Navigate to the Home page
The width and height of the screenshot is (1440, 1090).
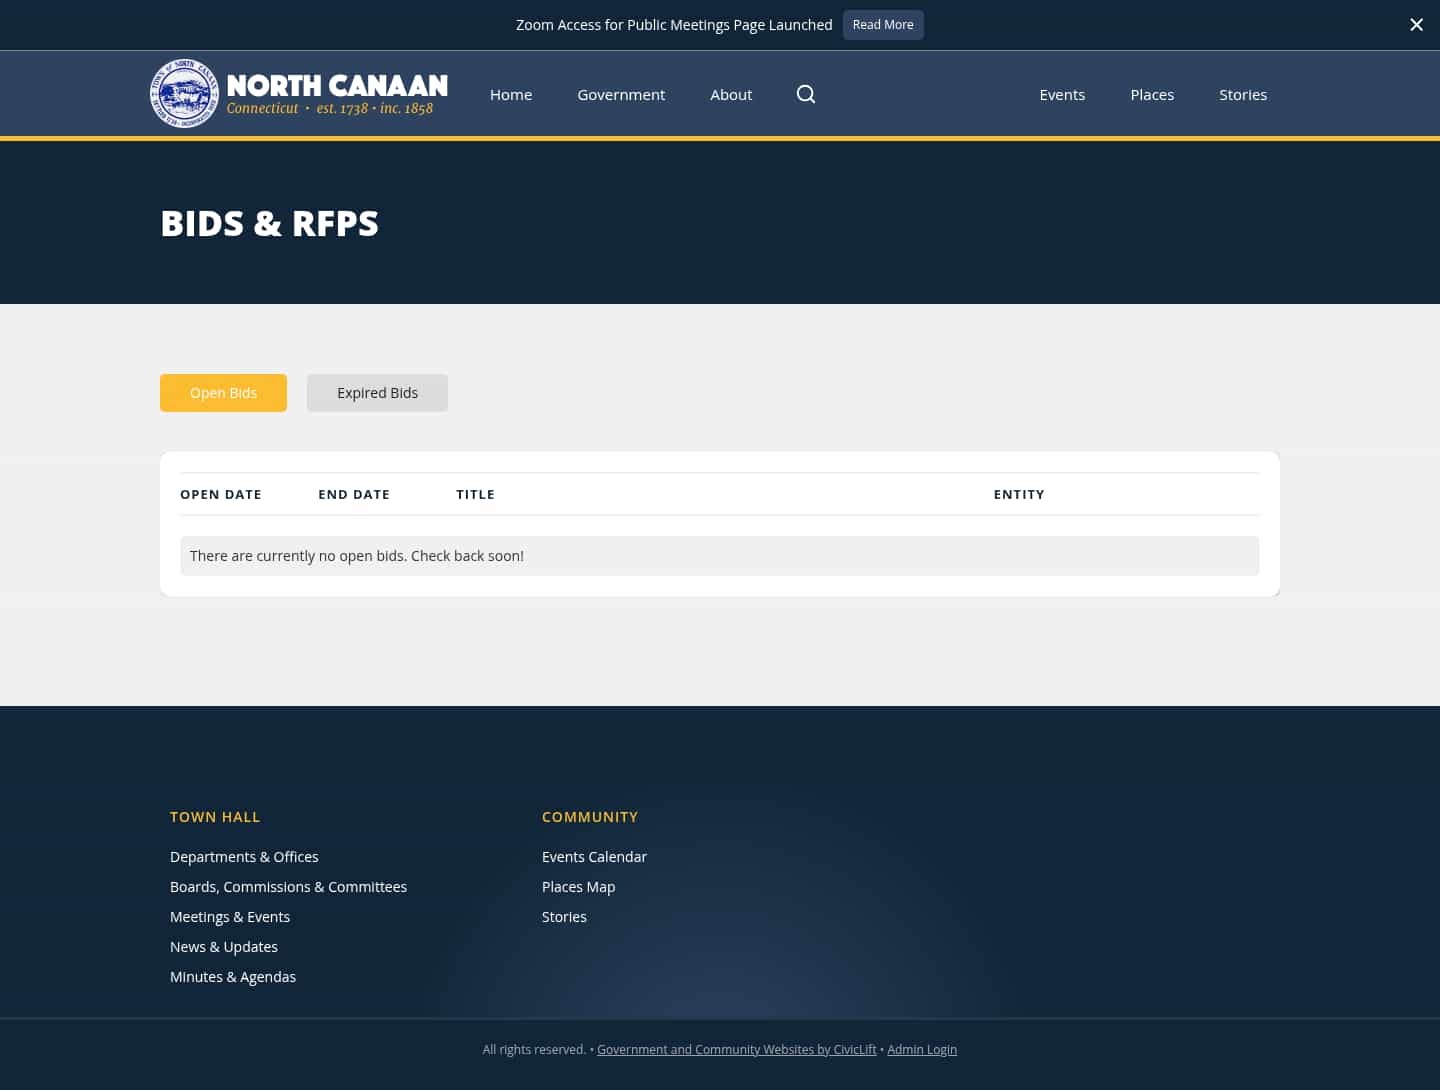click(x=511, y=94)
